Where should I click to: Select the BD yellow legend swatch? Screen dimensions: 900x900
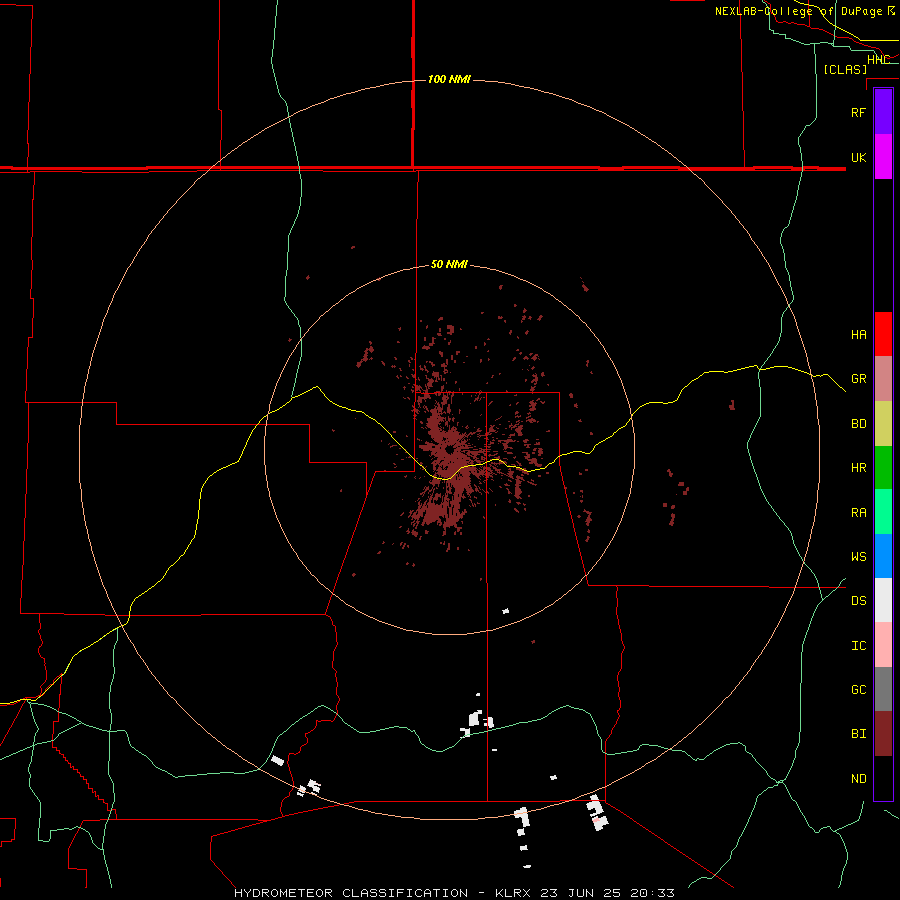point(883,424)
